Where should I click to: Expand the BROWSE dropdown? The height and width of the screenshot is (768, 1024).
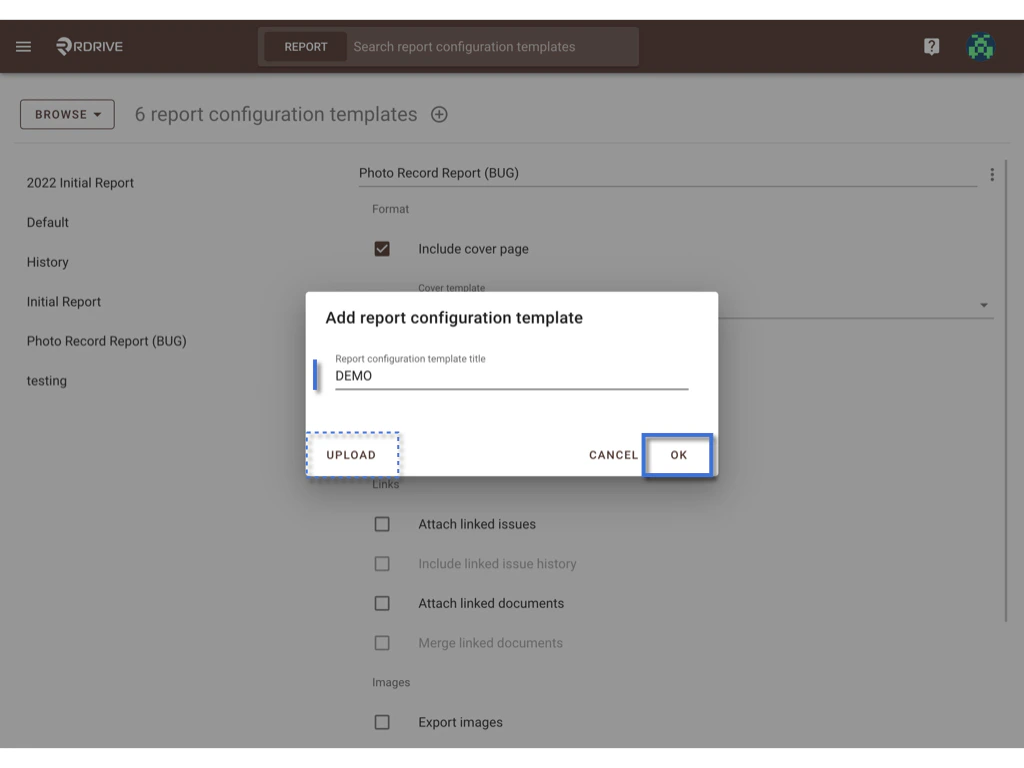pos(66,114)
